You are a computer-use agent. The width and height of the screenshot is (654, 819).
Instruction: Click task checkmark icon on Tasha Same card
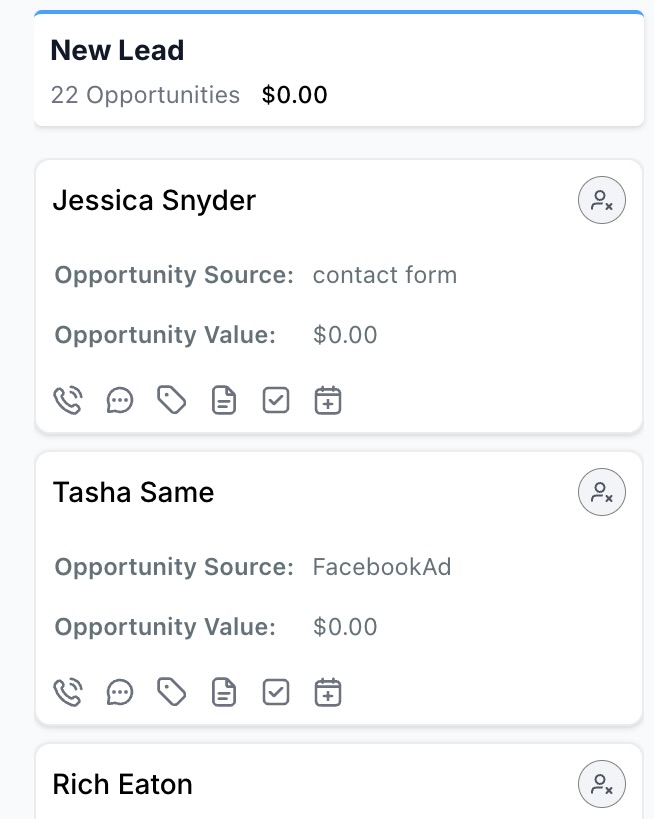(276, 691)
